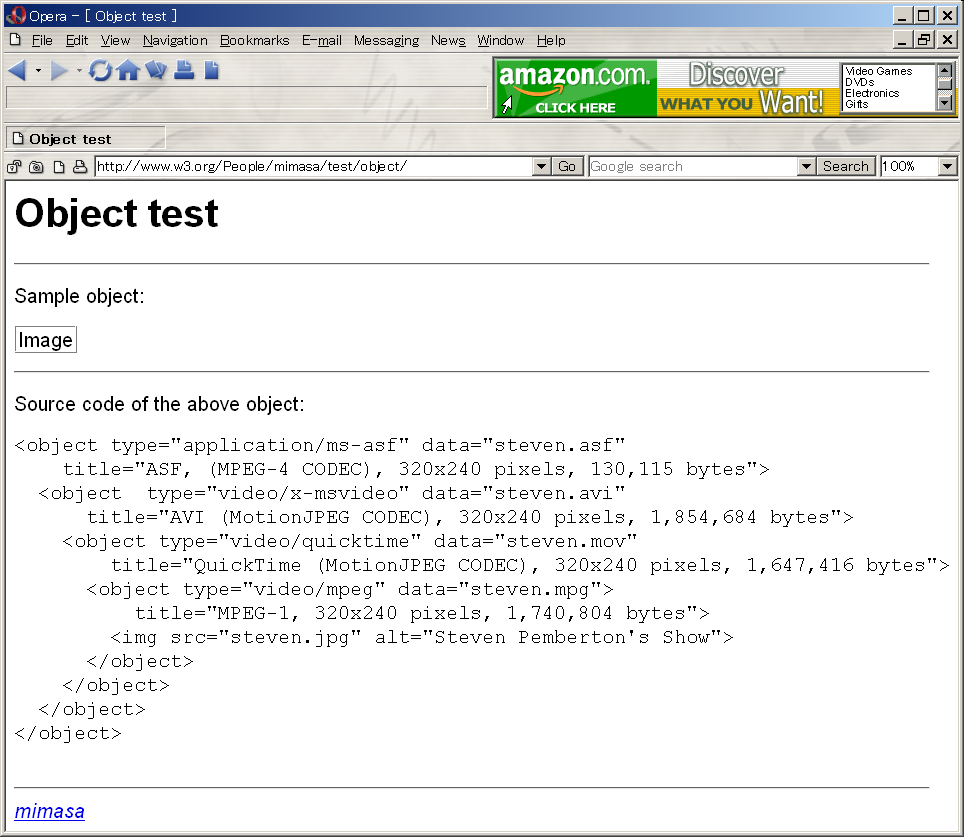Toggle document mode icon beside the address bar

coord(59,167)
